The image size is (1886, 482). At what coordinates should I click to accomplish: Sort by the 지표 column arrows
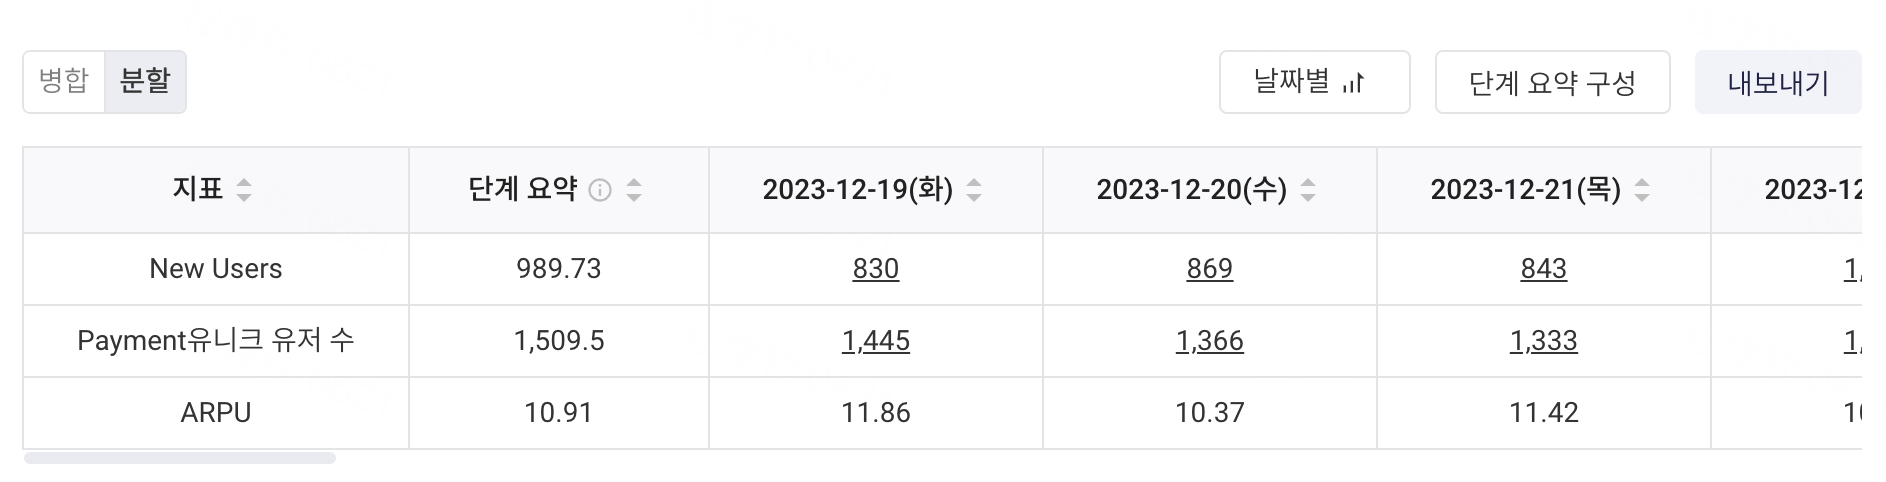point(244,190)
